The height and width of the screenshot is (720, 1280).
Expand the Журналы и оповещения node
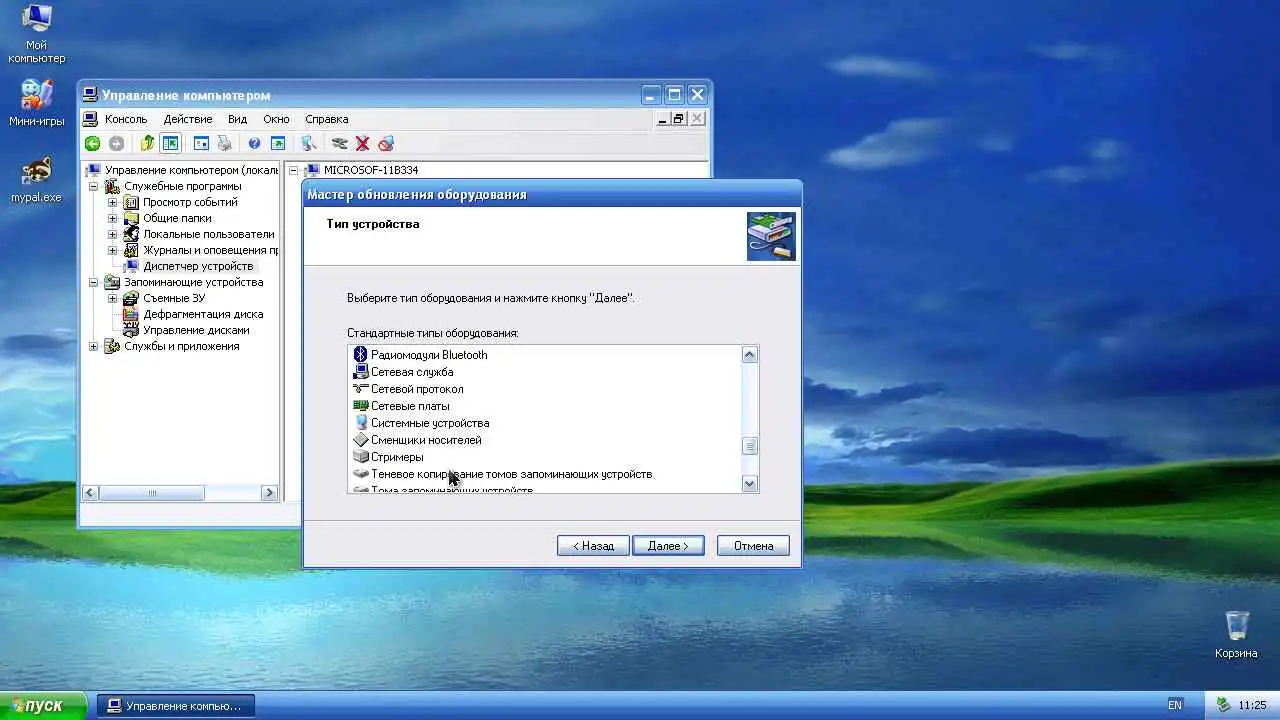(x=113, y=250)
